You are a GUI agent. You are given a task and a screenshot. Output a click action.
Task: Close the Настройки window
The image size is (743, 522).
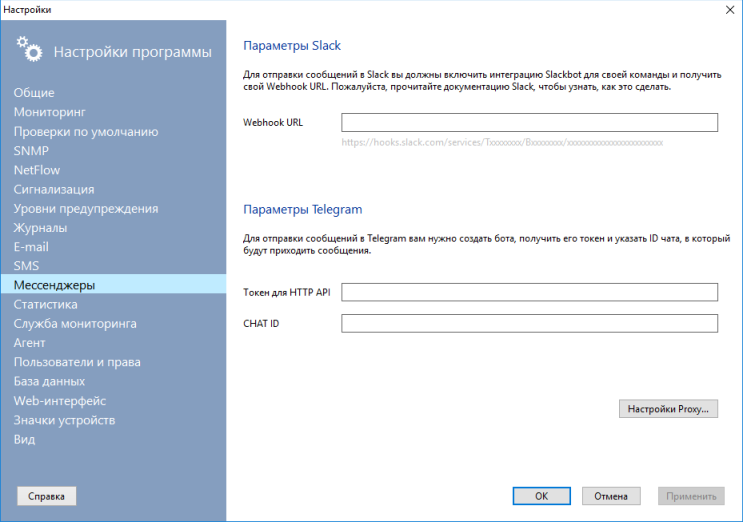click(730, 10)
